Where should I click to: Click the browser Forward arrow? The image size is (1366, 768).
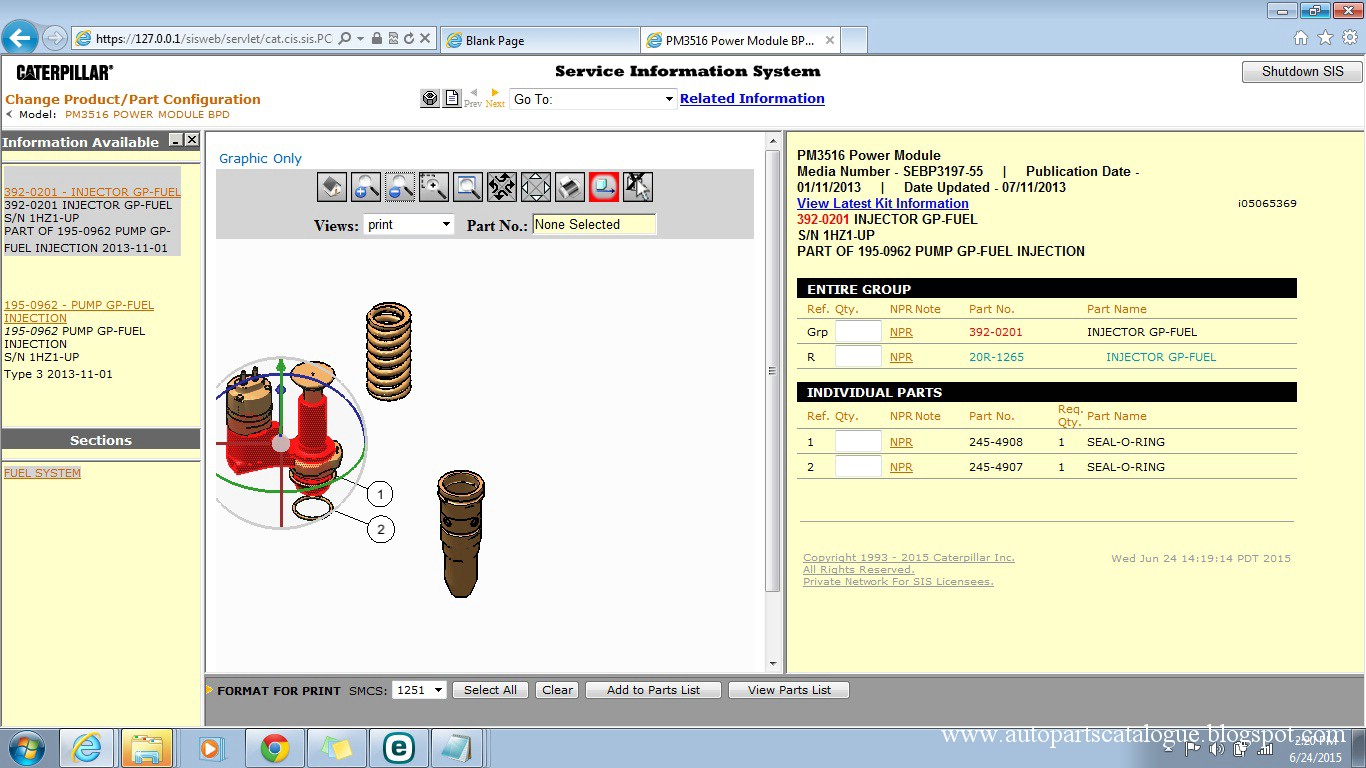(54, 39)
